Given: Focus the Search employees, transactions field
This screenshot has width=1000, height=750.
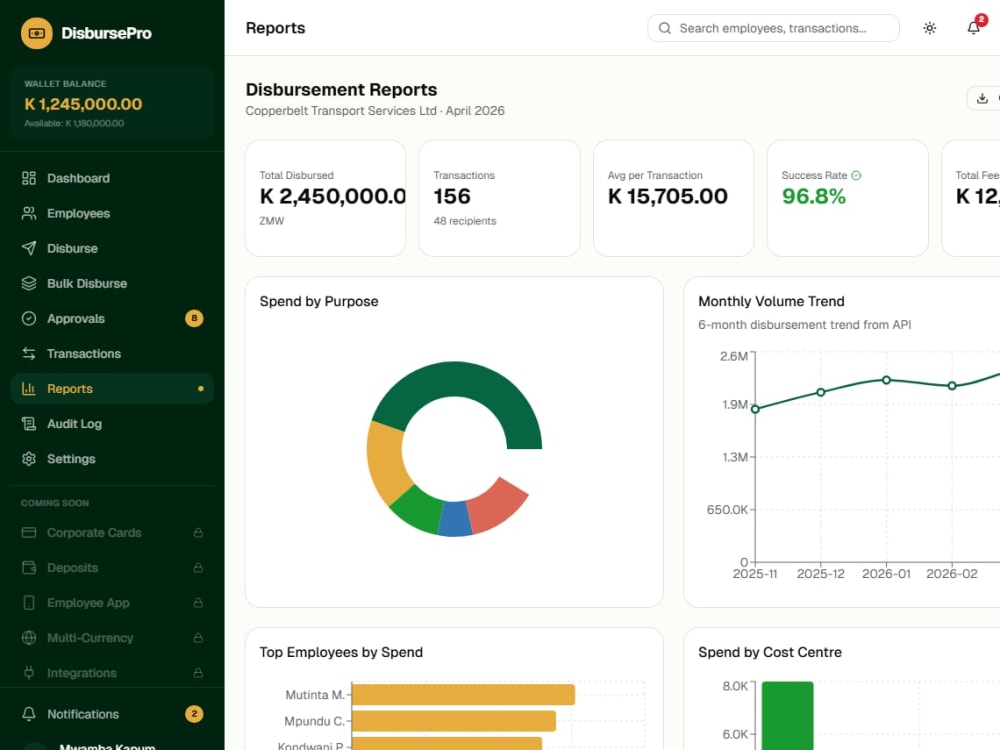Looking at the screenshot, I should point(773,28).
